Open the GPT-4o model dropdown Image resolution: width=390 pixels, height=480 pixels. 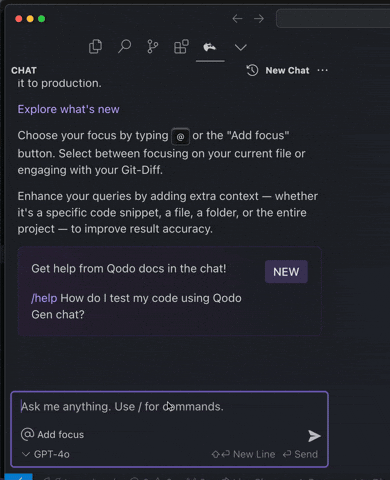(x=46, y=454)
